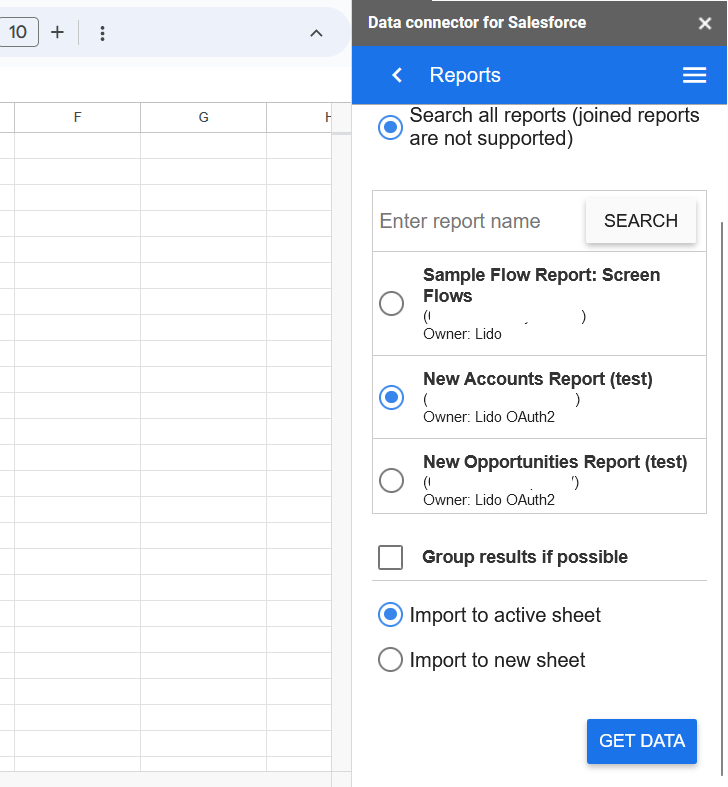Image resolution: width=728 pixels, height=787 pixels.
Task: Click the Reports title text
Action: coord(465,75)
